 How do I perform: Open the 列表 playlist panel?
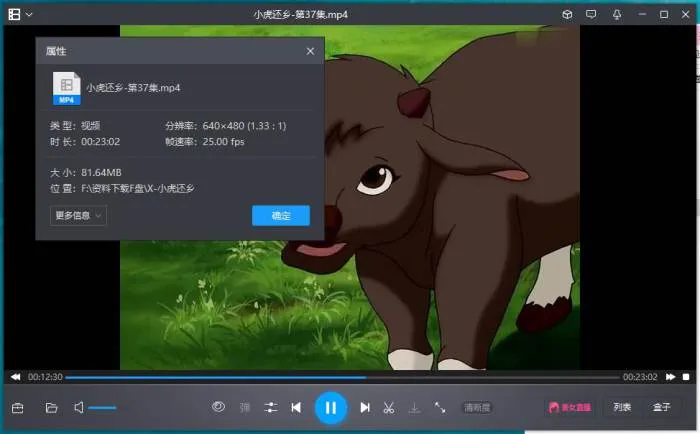[x=622, y=407]
